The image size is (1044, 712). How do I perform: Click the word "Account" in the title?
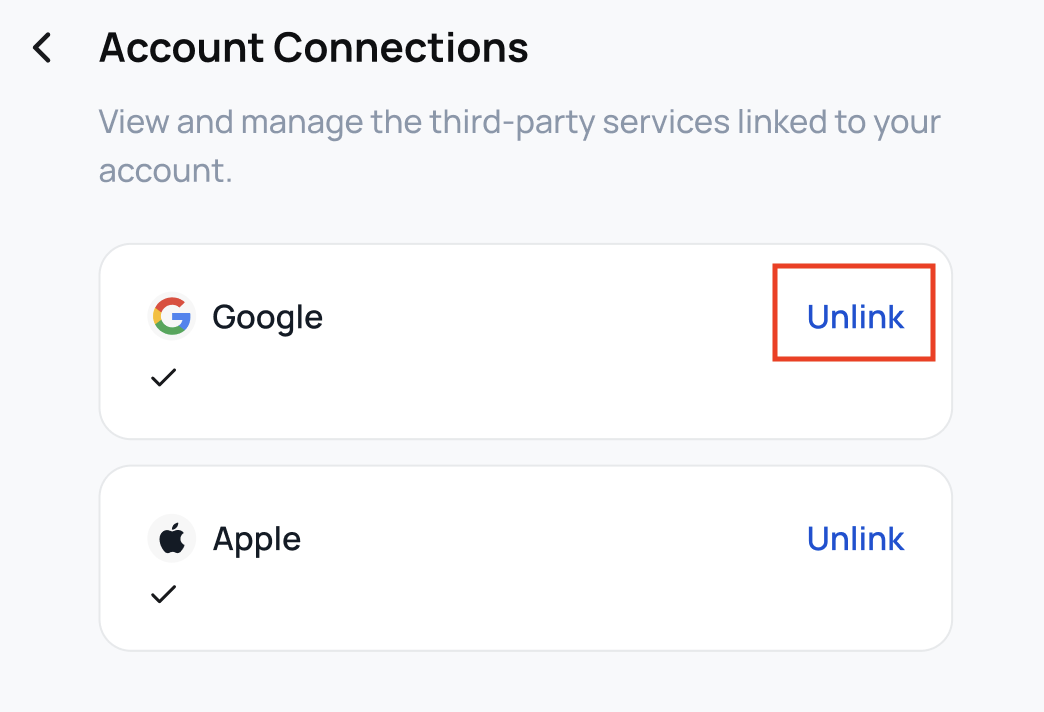(181, 47)
